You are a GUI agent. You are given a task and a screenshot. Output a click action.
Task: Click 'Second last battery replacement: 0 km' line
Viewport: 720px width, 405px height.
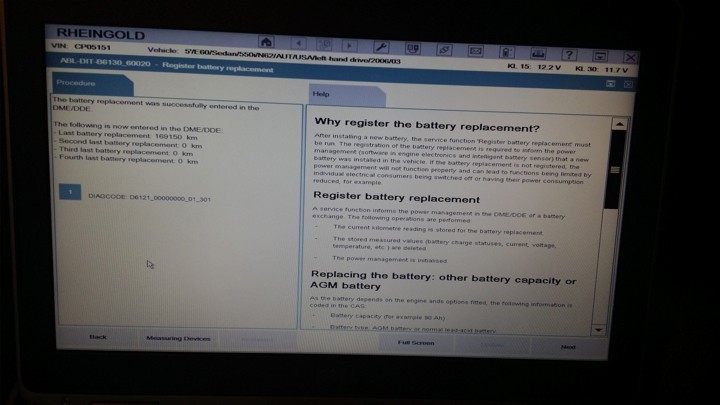[x=130, y=143]
